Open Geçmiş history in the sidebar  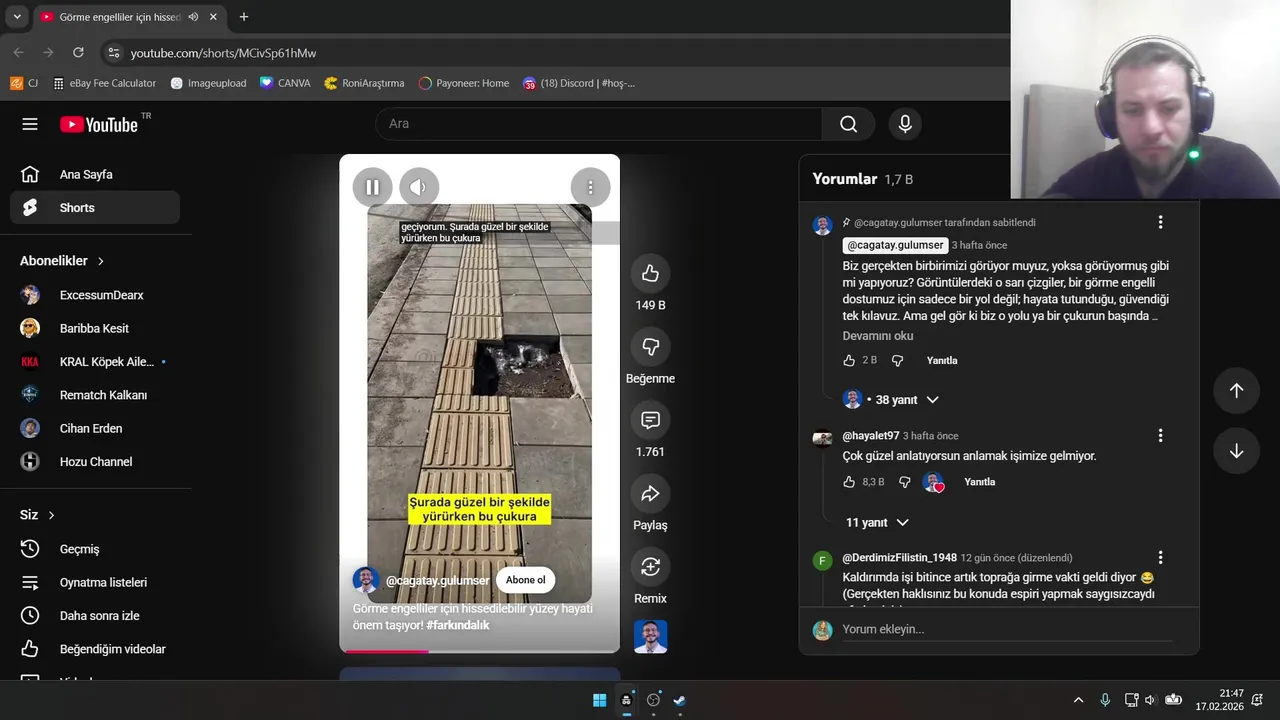(x=95, y=549)
